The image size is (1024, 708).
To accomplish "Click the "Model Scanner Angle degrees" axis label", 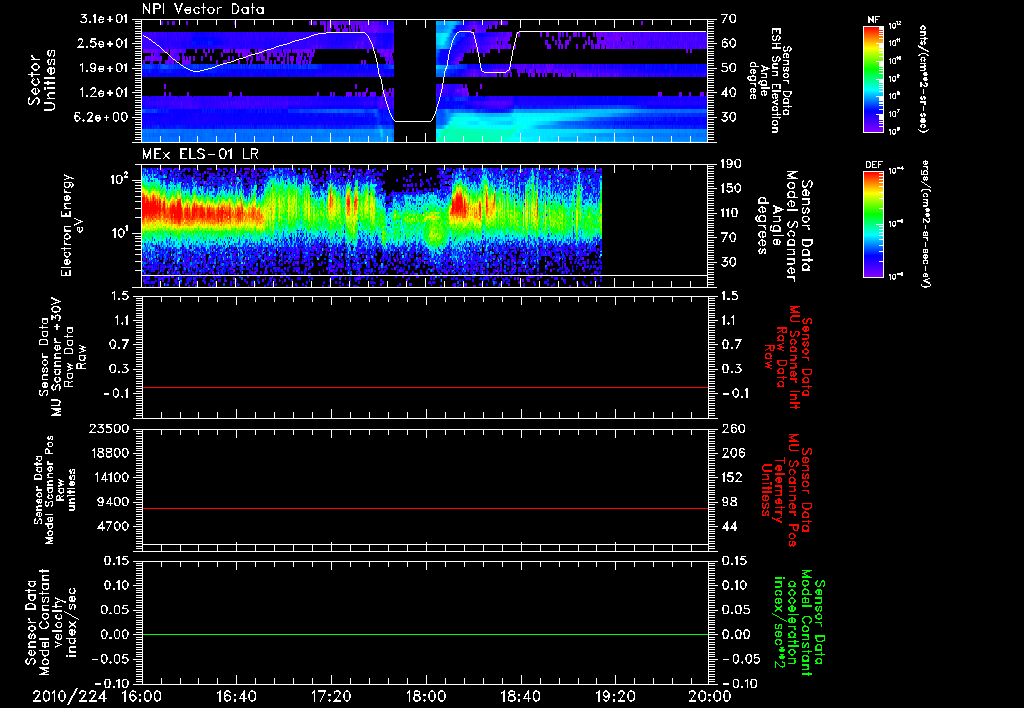I will [784, 226].
